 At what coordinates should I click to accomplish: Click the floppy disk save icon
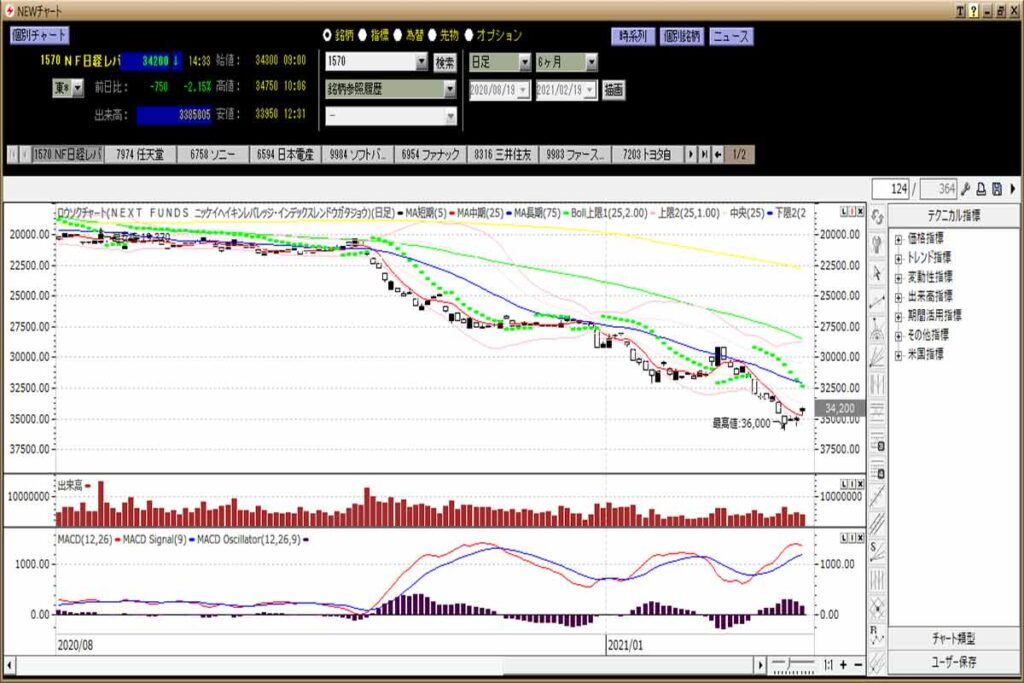997,189
